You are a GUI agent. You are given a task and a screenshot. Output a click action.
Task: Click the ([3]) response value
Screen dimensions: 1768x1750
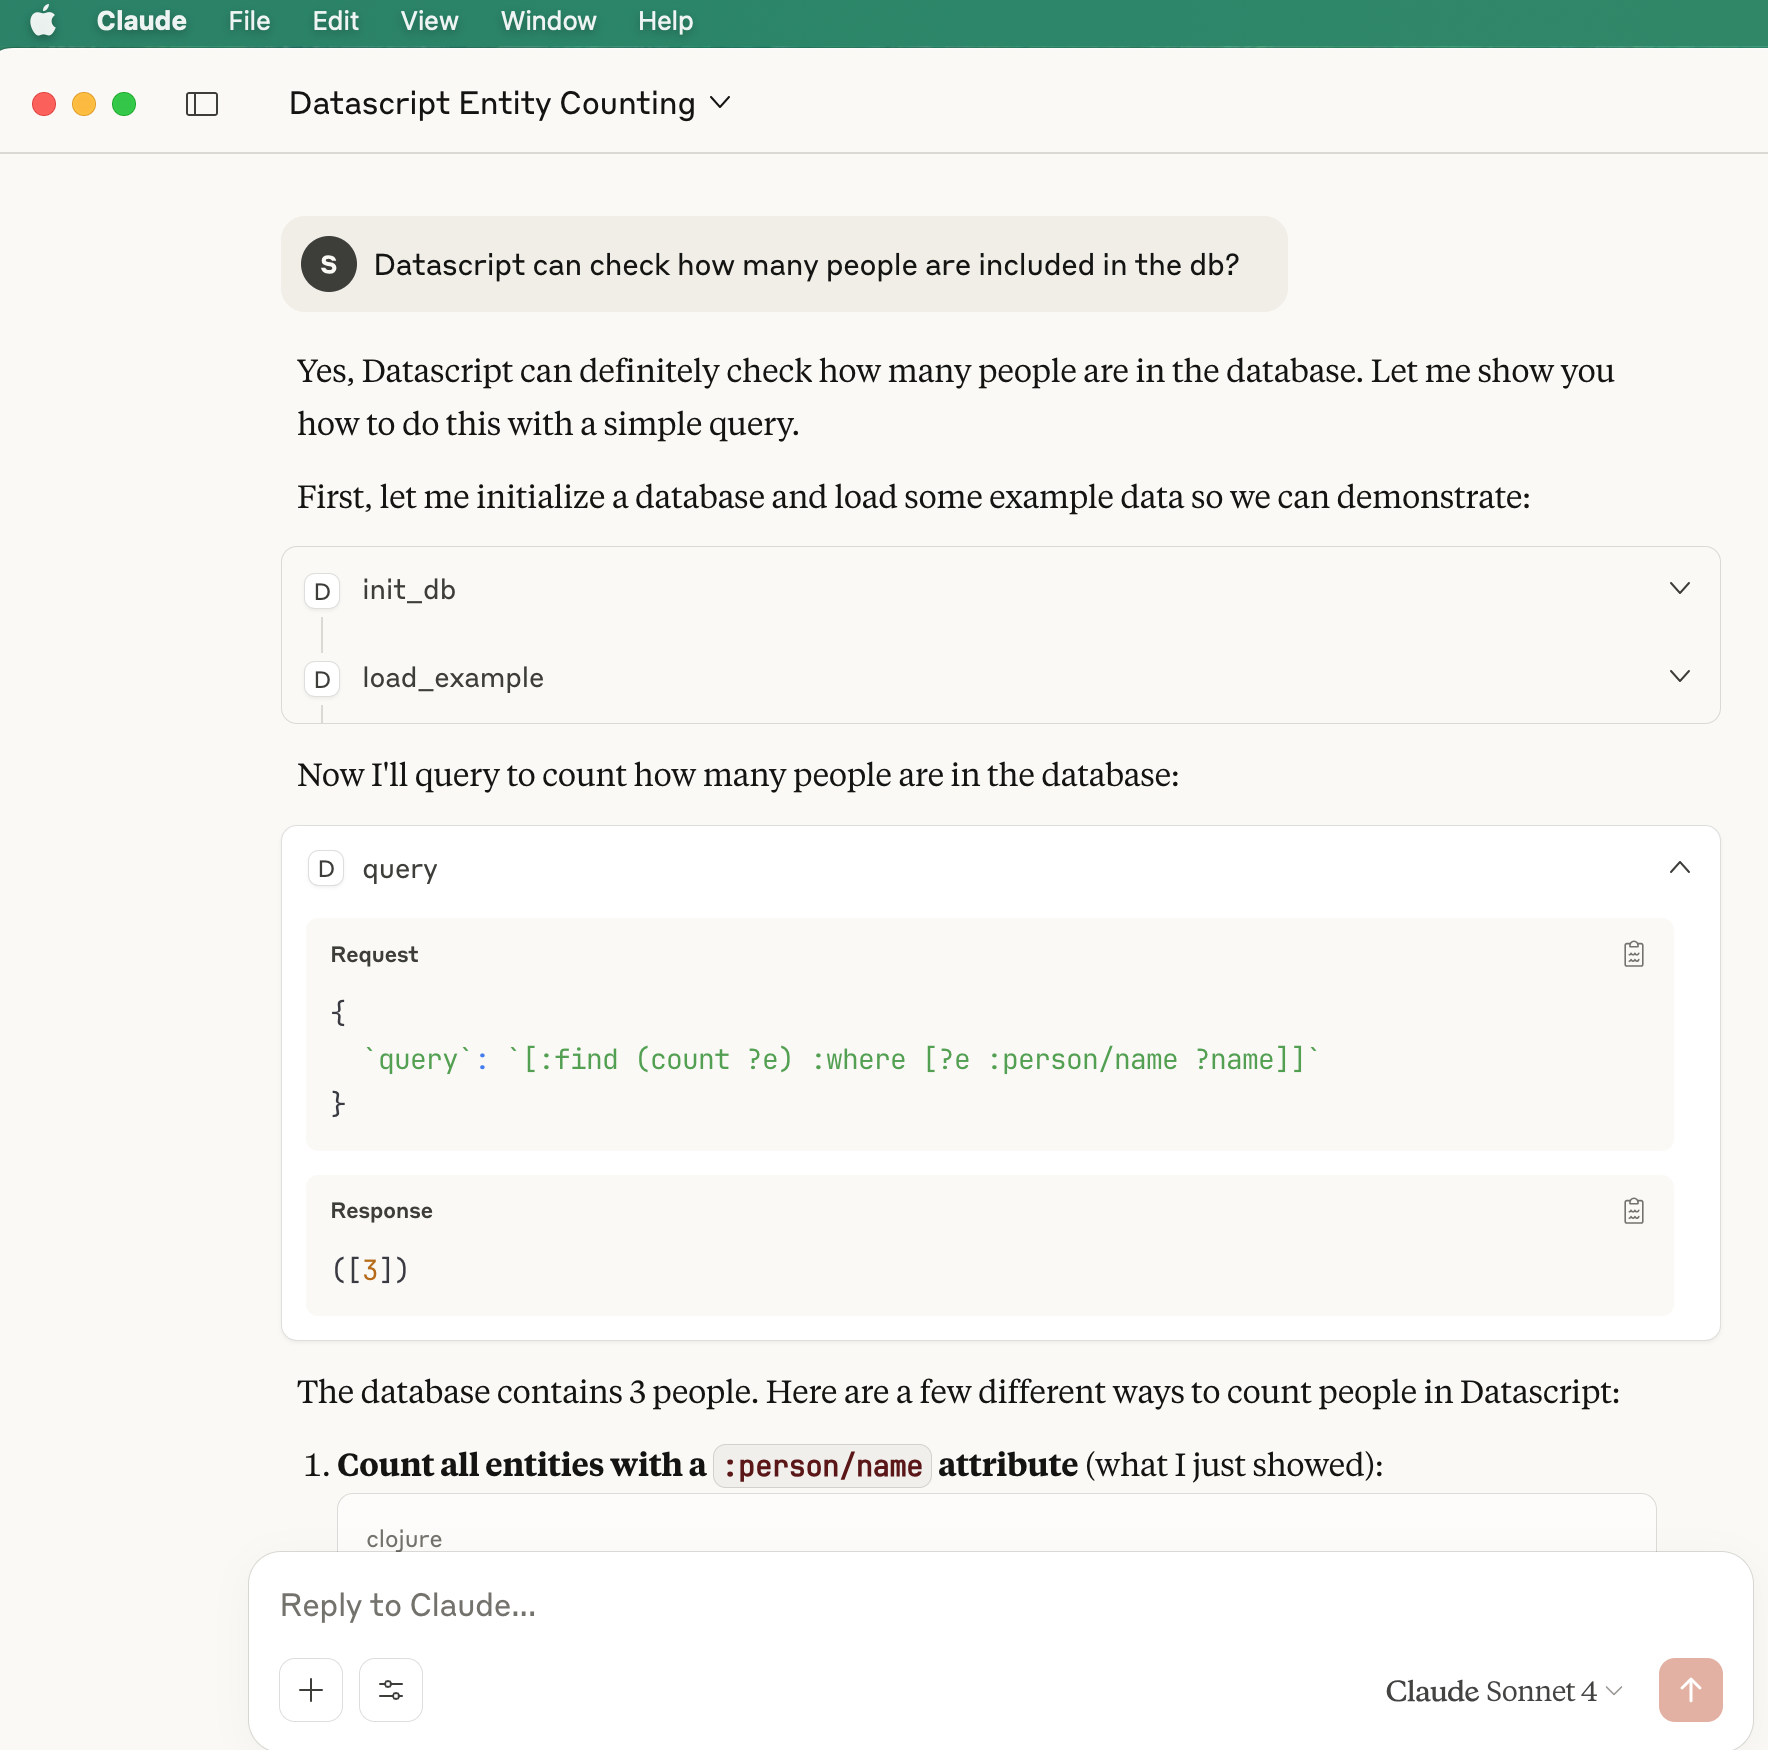(370, 1269)
